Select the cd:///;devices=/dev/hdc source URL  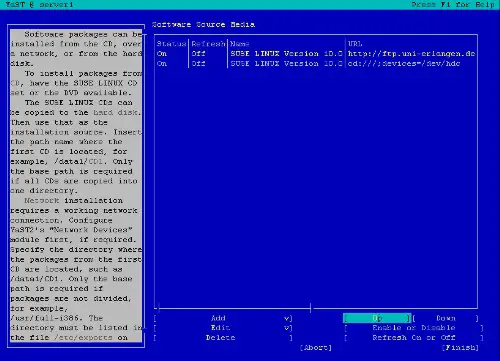point(404,63)
